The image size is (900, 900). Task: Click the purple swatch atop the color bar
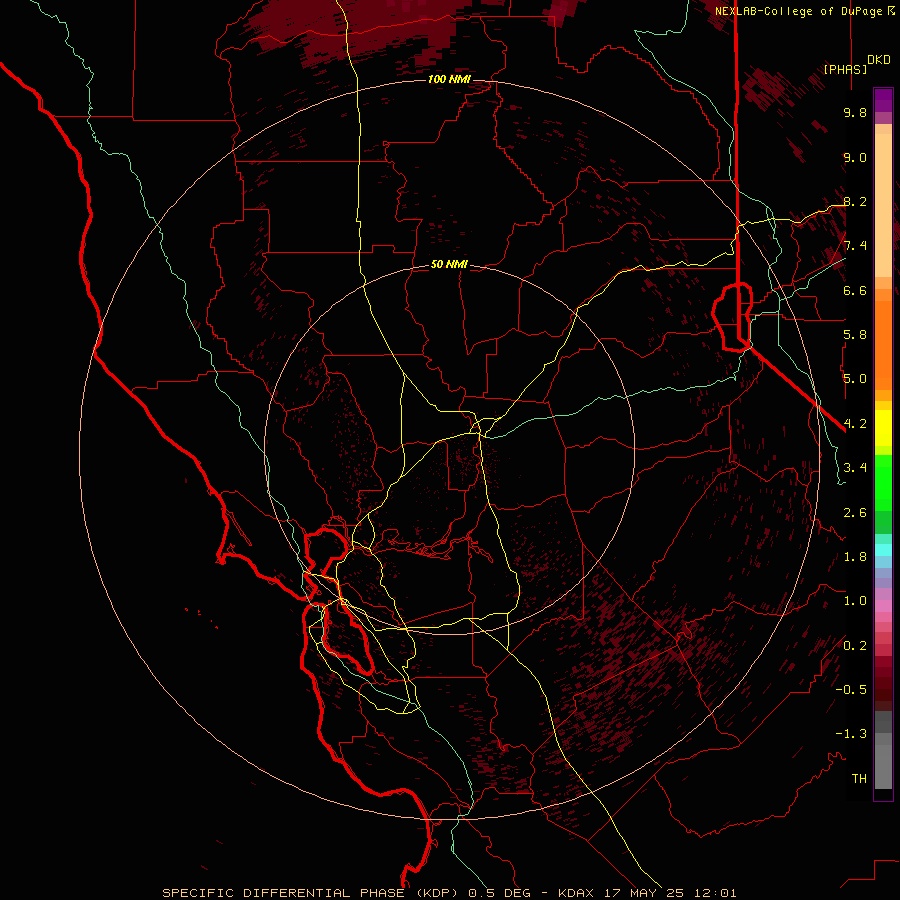883,100
